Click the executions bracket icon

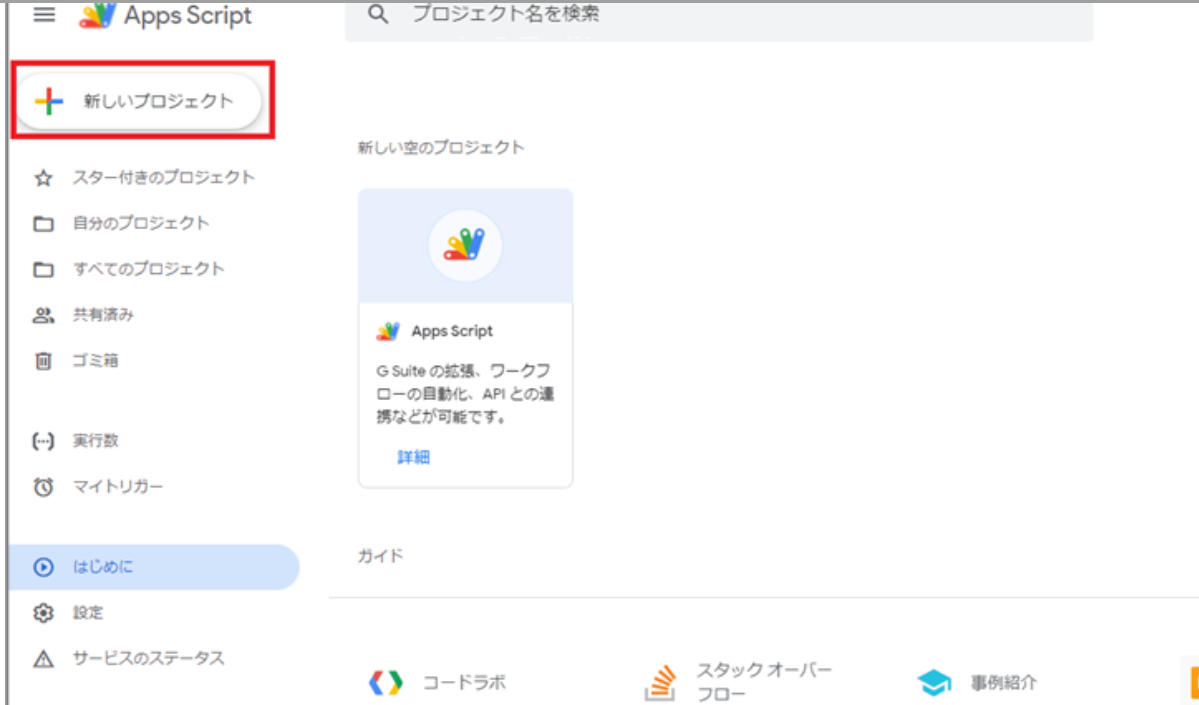coord(44,441)
